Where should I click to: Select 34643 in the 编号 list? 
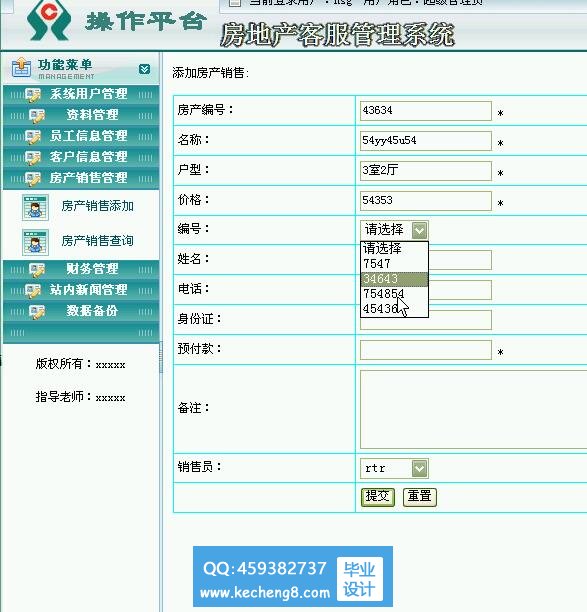click(394, 279)
